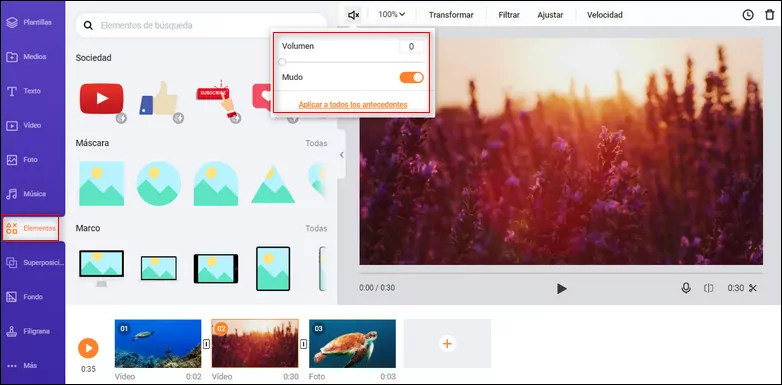
Task: Open the Foto sidebar section
Action: click(22, 160)
